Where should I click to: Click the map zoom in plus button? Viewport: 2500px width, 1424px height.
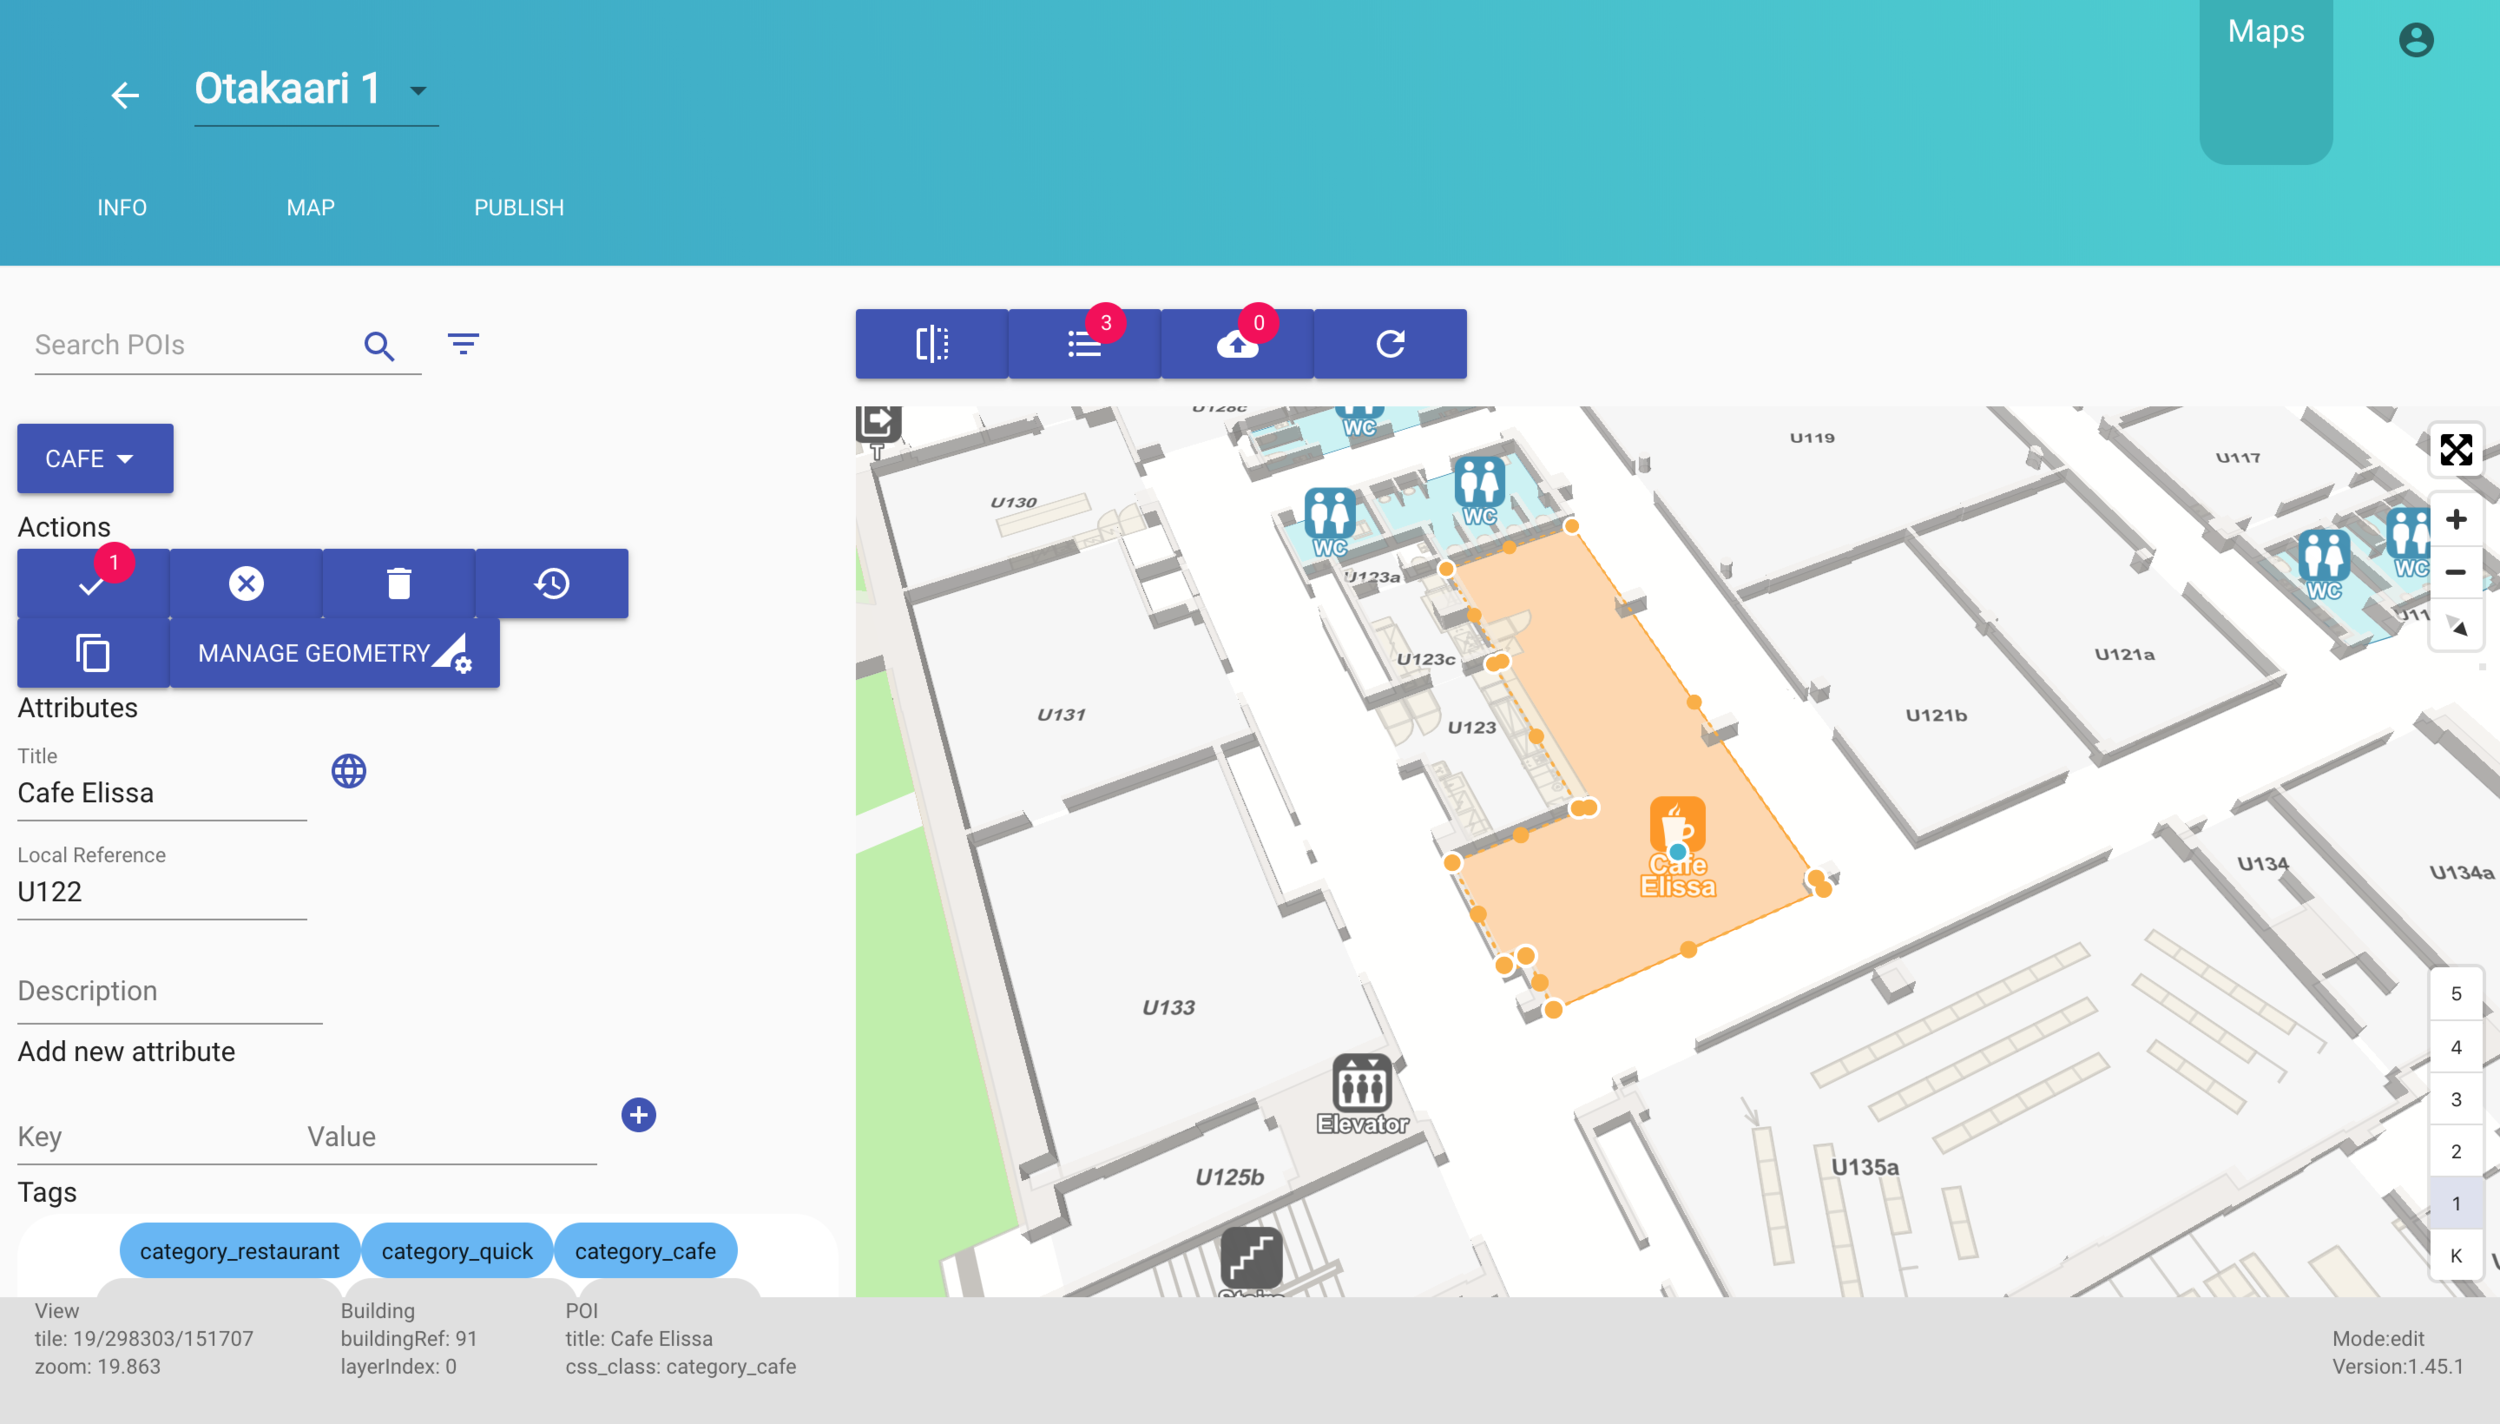point(2455,520)
